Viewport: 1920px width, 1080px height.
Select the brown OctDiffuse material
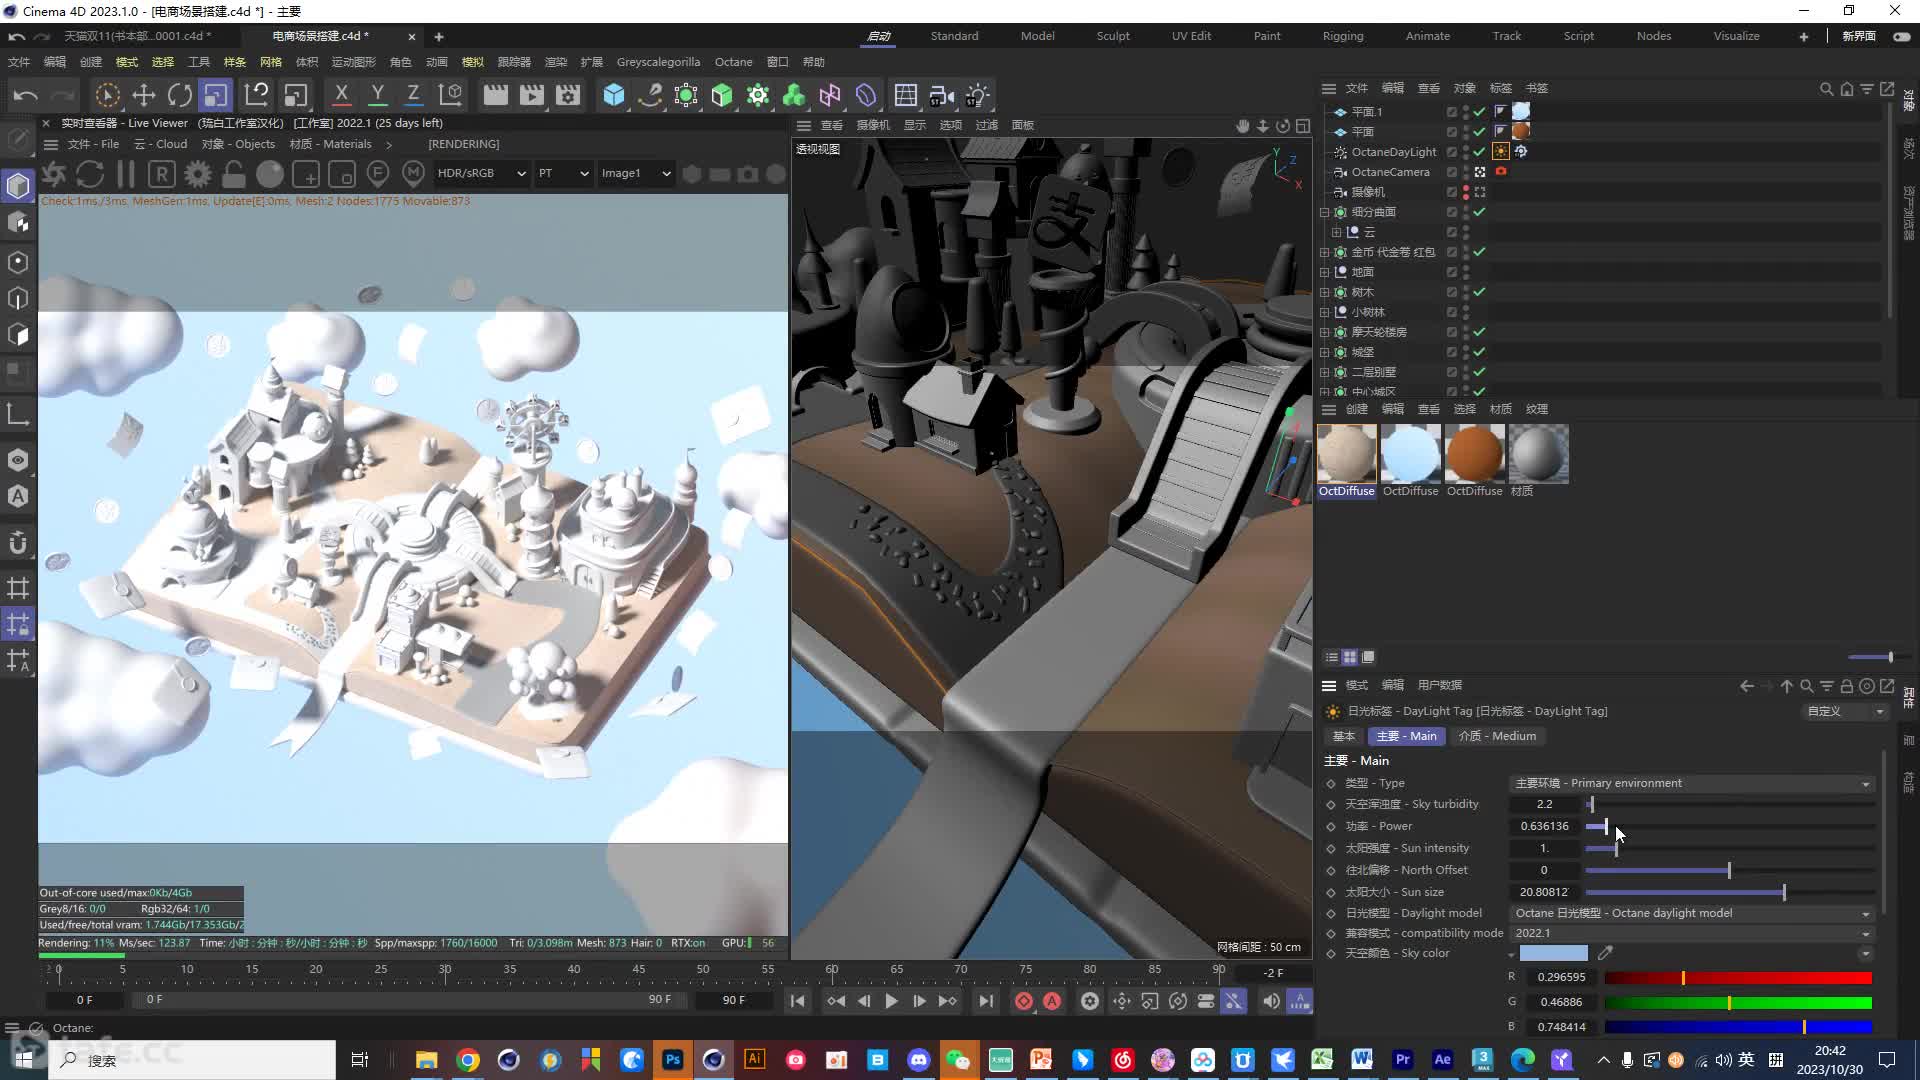(1474, 453)
